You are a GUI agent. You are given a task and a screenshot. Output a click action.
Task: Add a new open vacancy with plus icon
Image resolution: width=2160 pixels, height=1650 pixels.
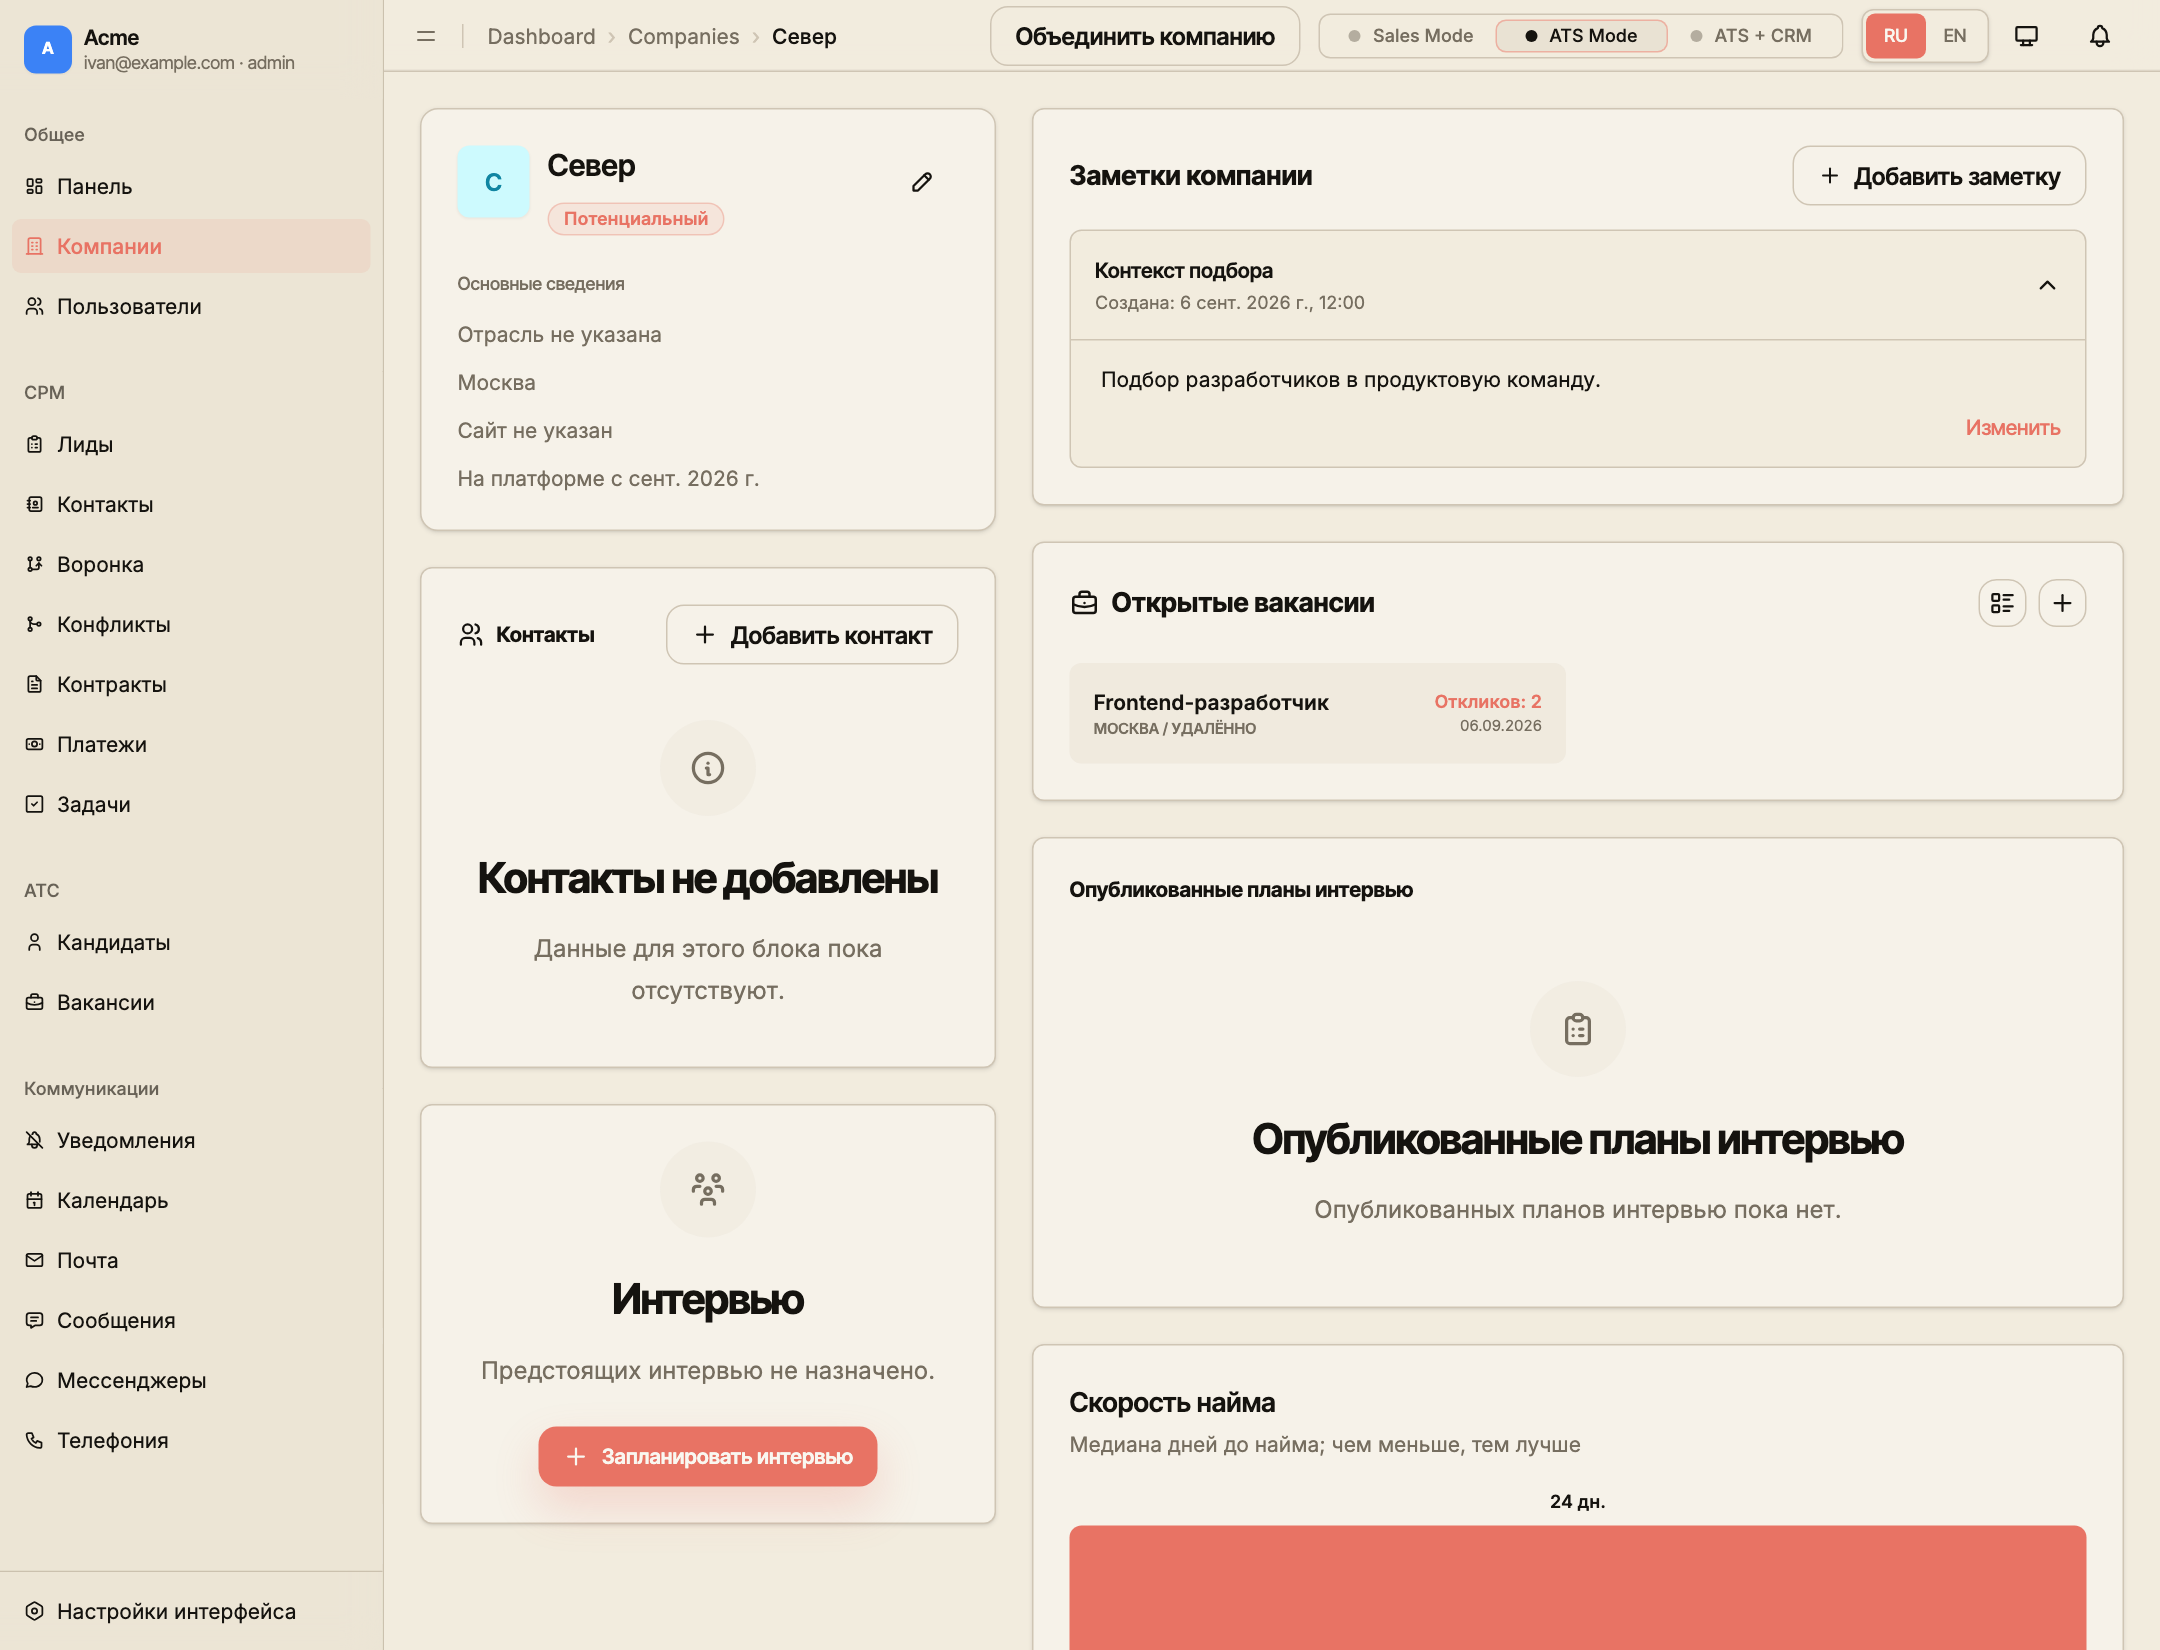[x=2062, y=603]
